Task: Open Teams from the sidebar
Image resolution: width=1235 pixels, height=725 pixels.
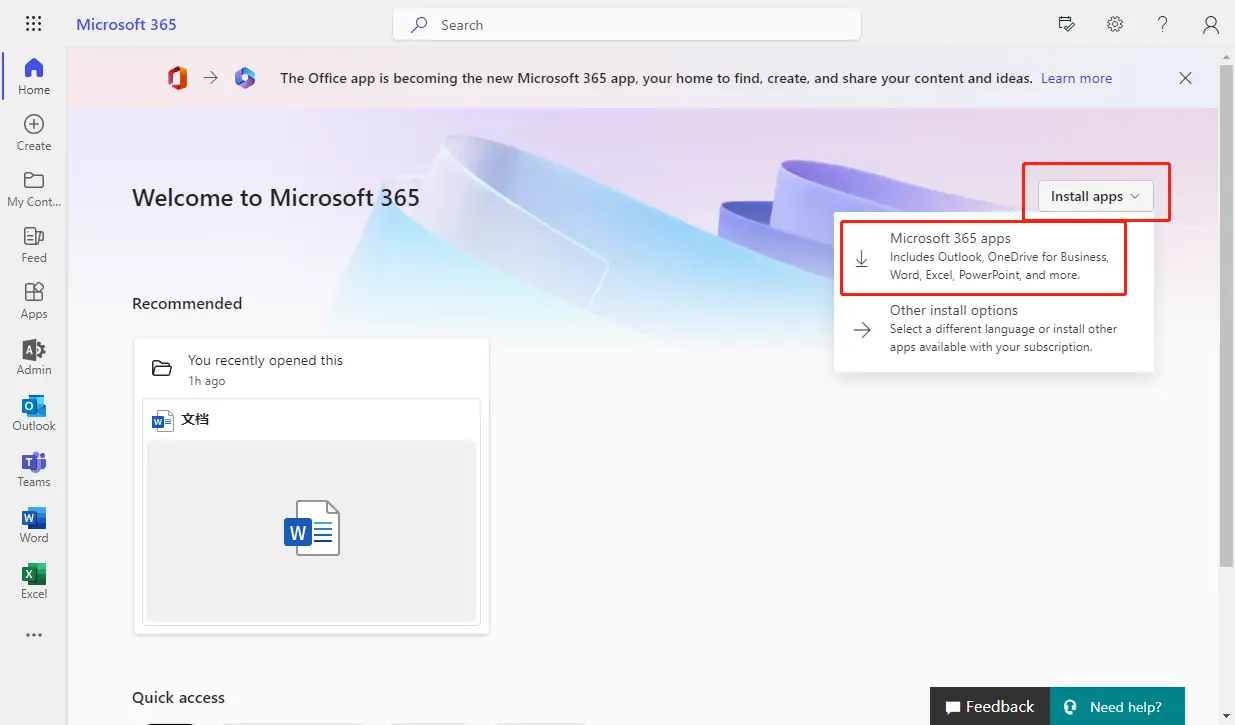Action: [33, 467]
